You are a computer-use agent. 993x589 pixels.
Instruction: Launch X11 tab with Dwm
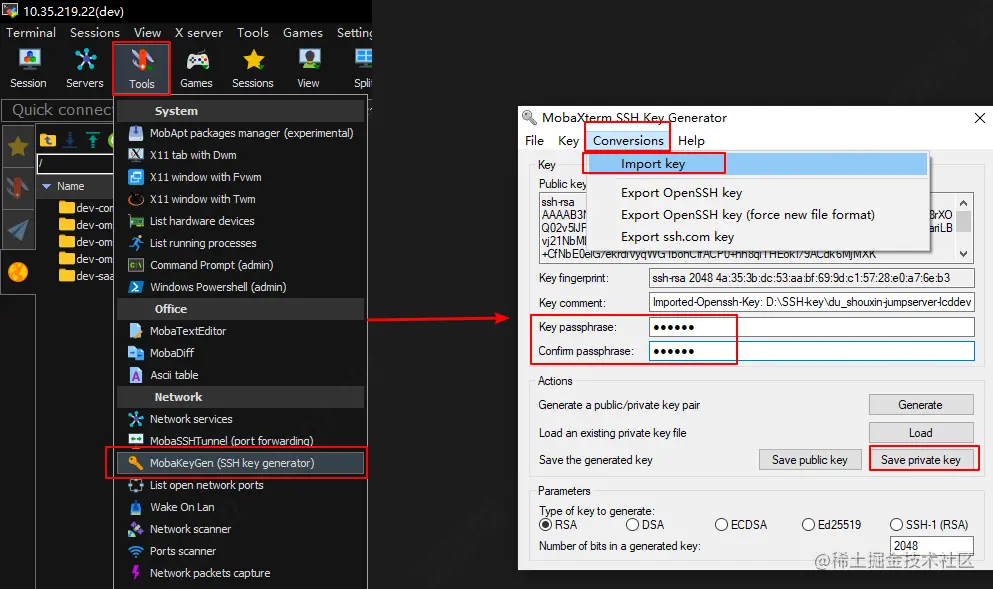[x=241, y=155]
